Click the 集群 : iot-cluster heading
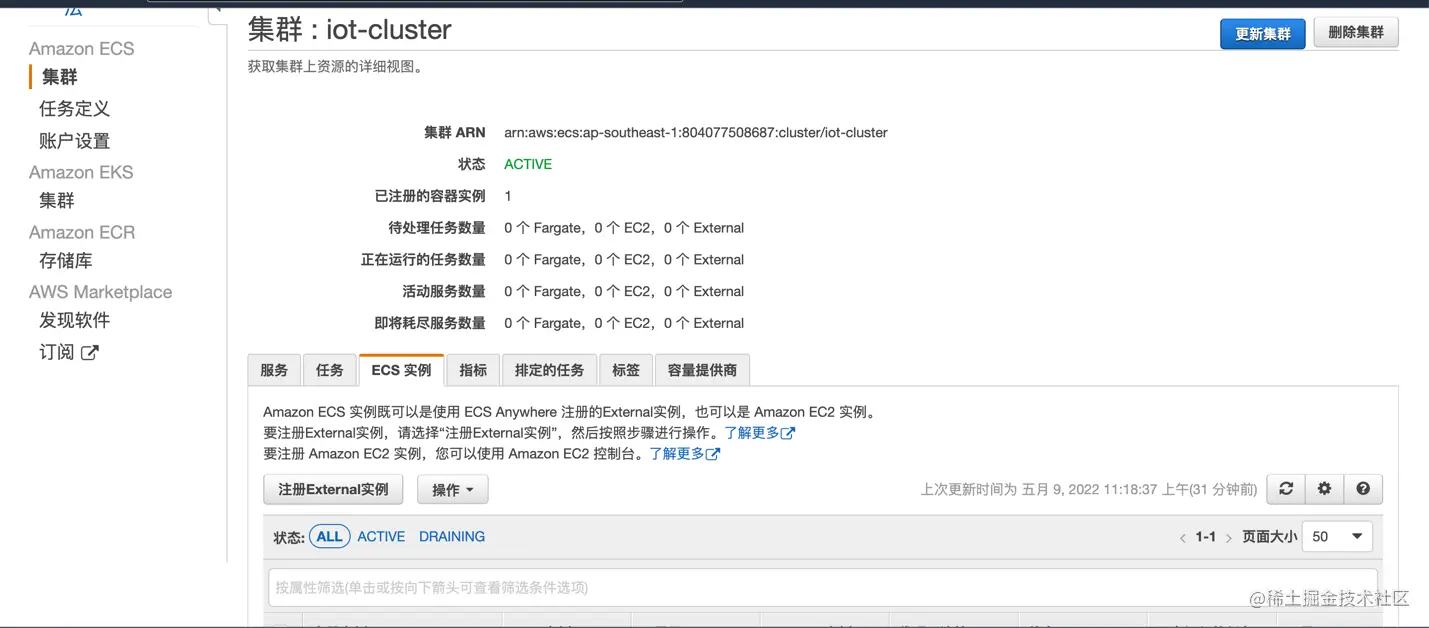Image resolution: width=1429 pixels, height=628 pixels. [x=350, y=30]
